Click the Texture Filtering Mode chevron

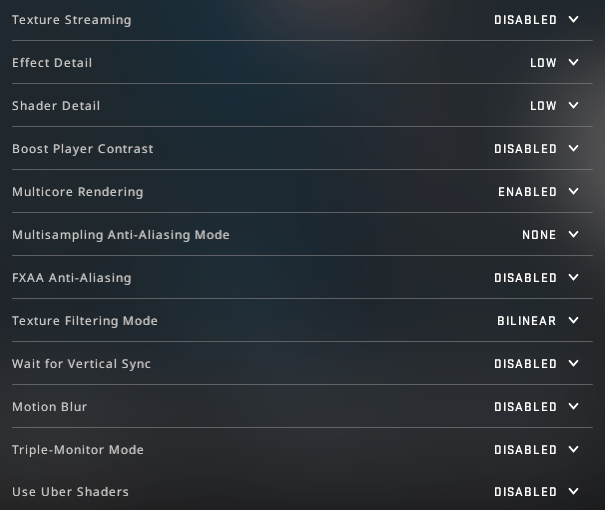point(573,321)
